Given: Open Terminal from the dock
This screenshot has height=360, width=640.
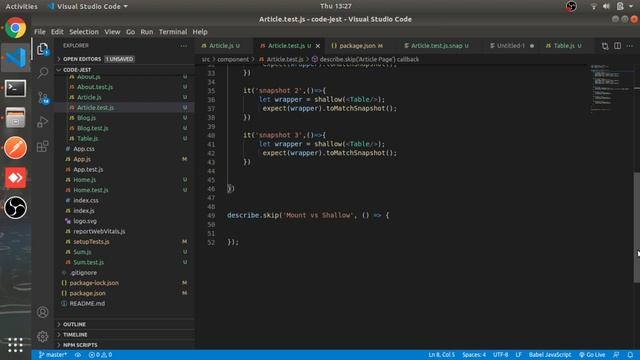Looking at the screenshot, I should click(16, 88).
